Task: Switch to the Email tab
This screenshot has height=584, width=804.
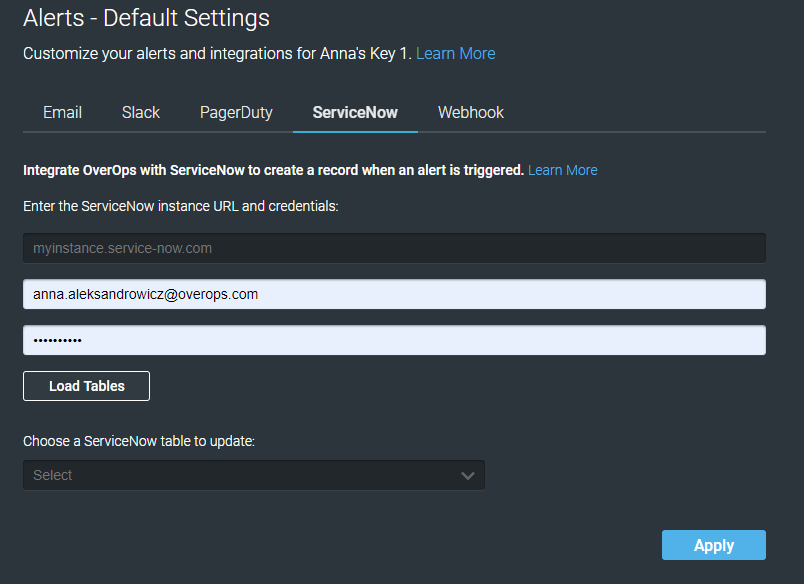Action: tap(62, 112)
